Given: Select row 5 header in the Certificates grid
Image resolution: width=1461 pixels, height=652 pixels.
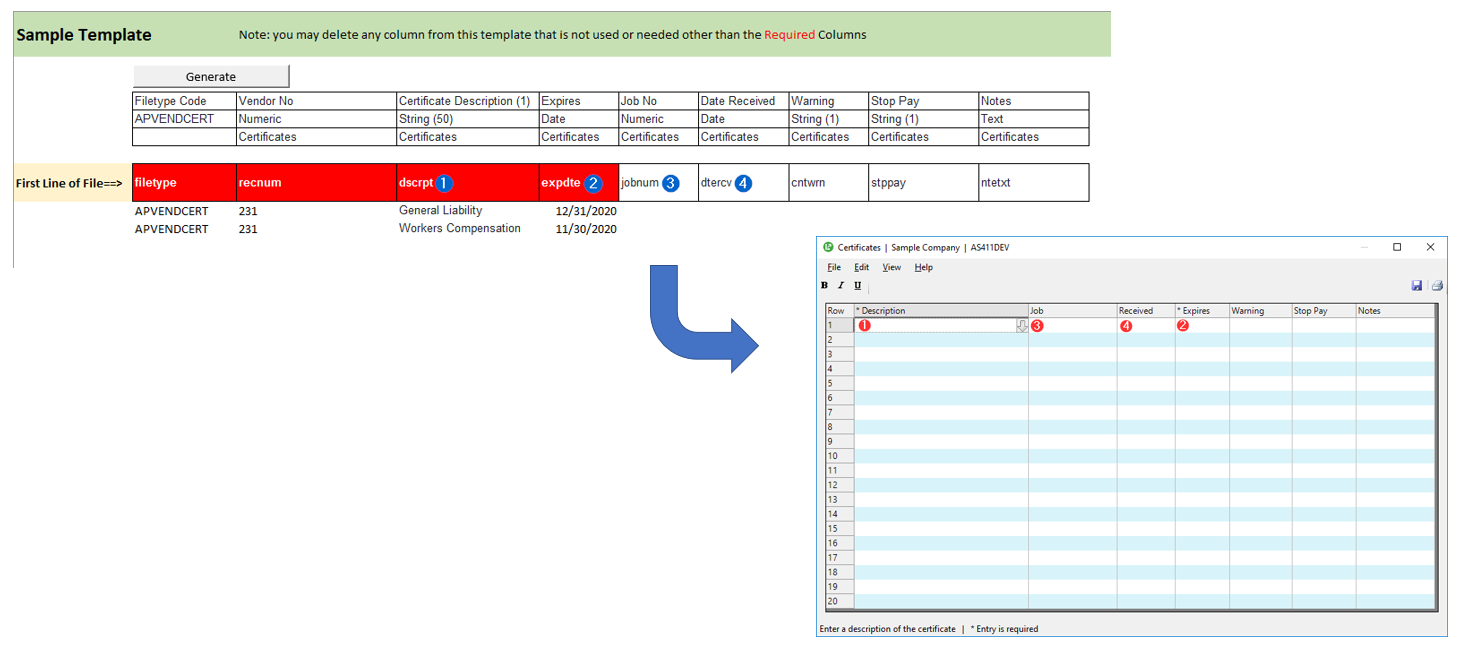Looking at the screenshot, I should (838, 383).
